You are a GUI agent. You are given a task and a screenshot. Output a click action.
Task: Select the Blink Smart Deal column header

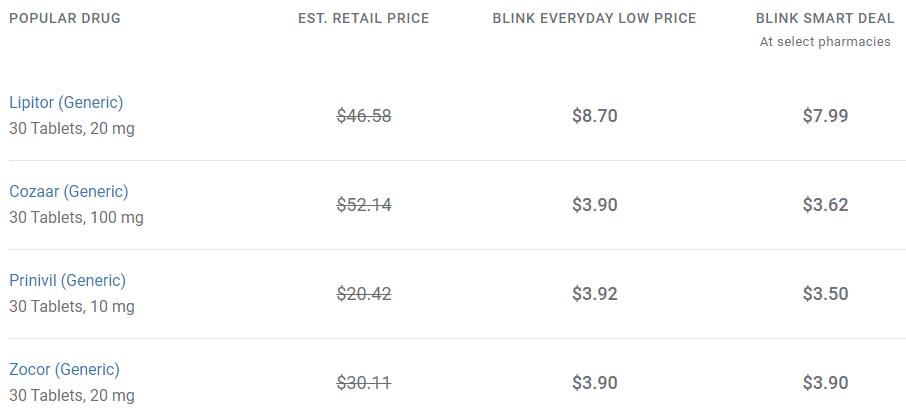click(x=825, y=18)
